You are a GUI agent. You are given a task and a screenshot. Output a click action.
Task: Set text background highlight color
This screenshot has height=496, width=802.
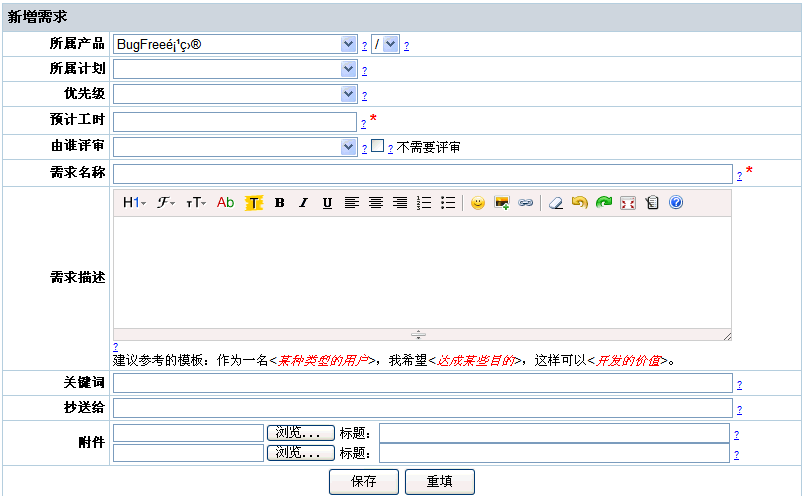tap(254, 202)
